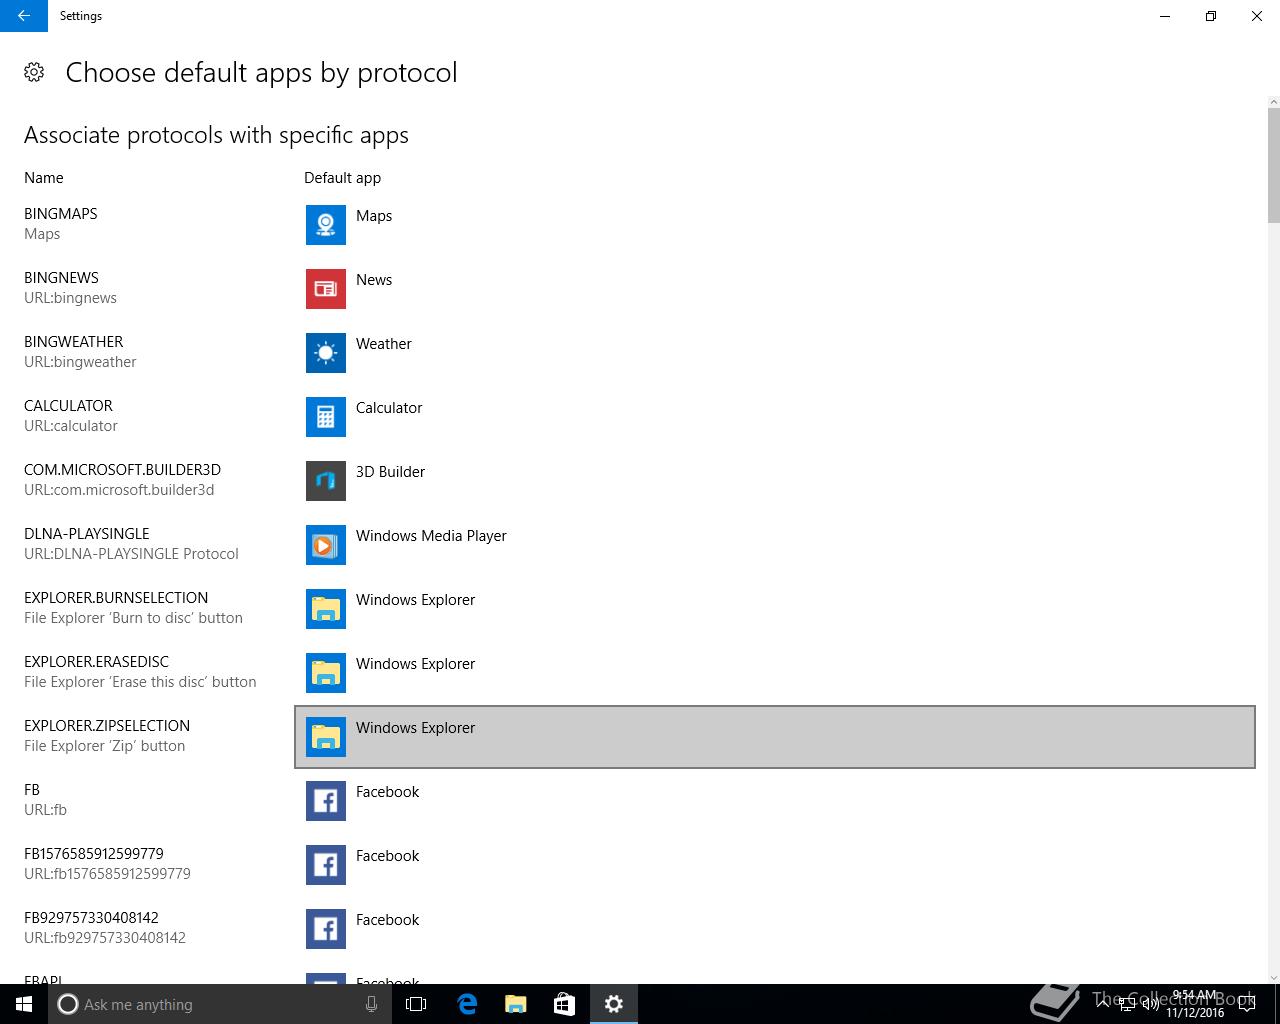Screen dimensions: 1280x1024
Task: Click Facebook icon for FB1576585912599779
Action: [x=326, y=865]
